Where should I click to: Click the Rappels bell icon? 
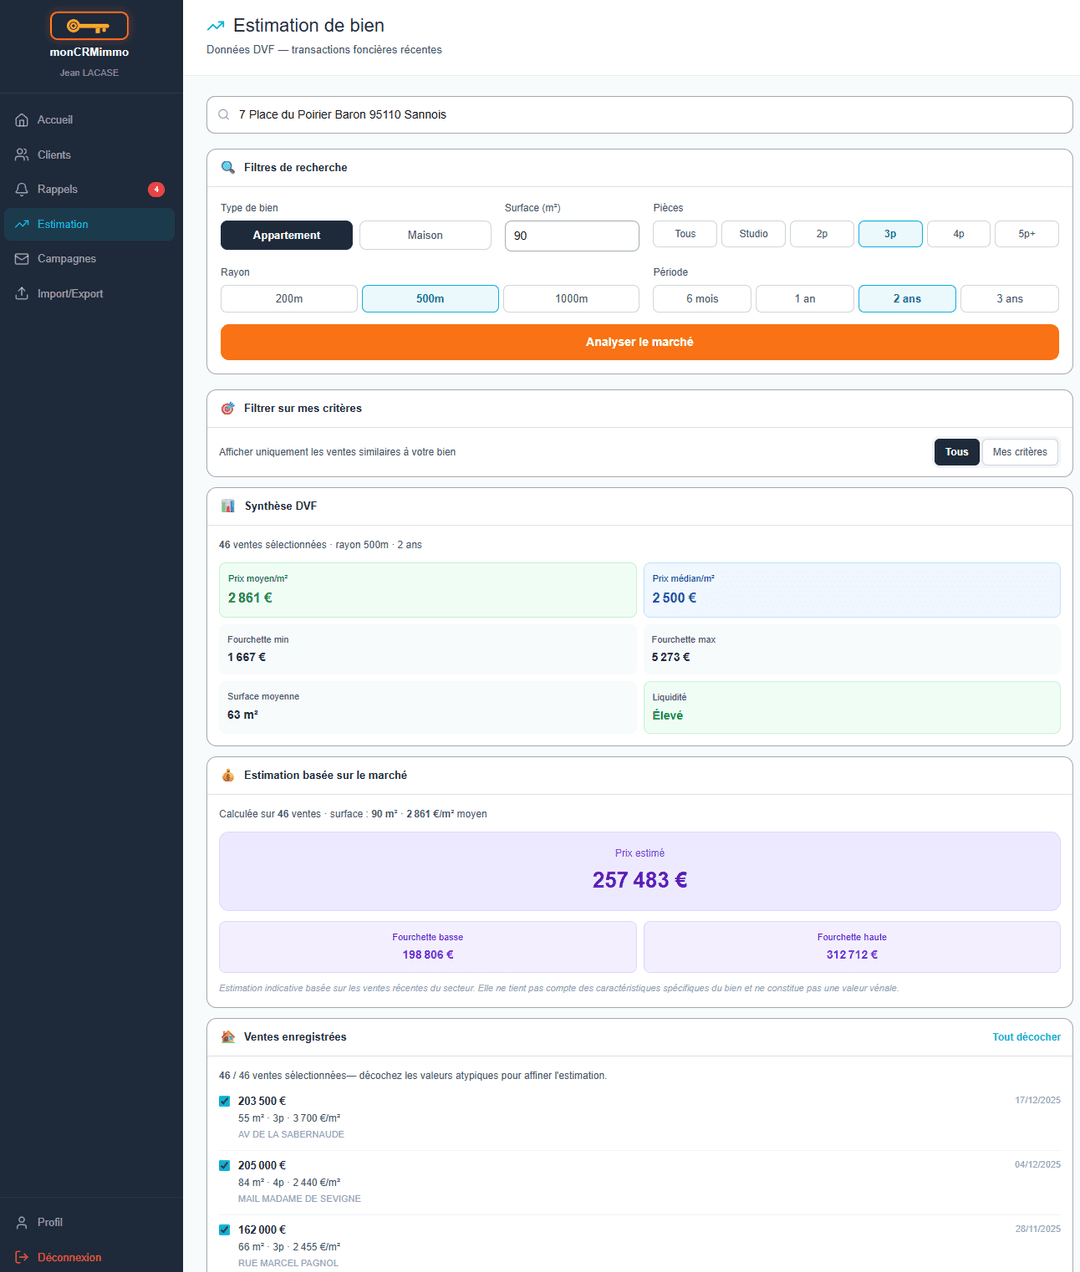22,189
